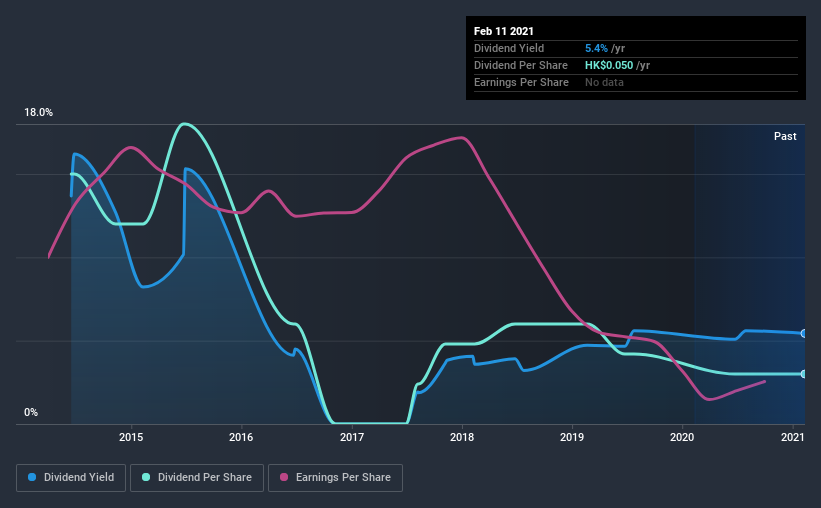Image resolution: width=821 pixels, height=508 pixels.
Task: Select the Dividend Yield endpoint marker on chart
Action: pos(804,334)
